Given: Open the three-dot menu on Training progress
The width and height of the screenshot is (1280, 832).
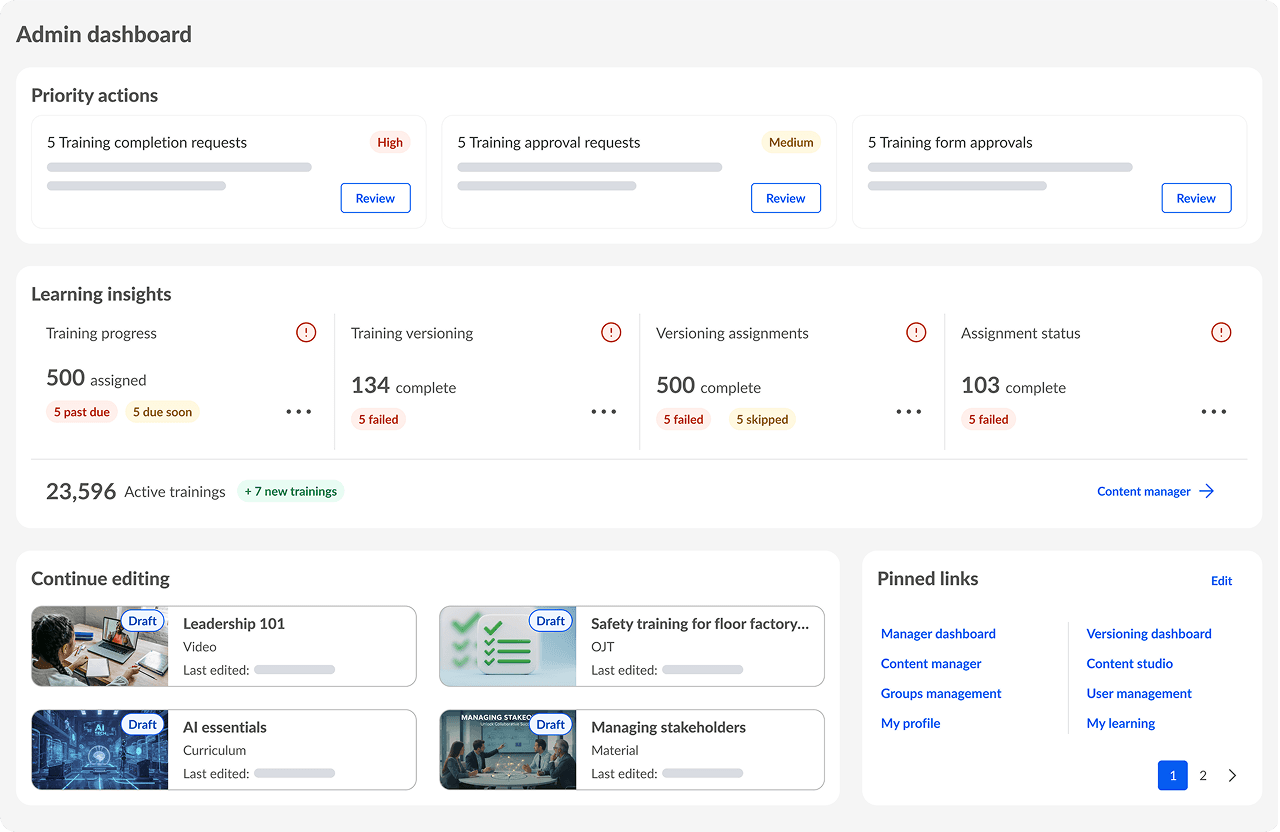Looking at the screenshot, I should [x=298, y=411].
